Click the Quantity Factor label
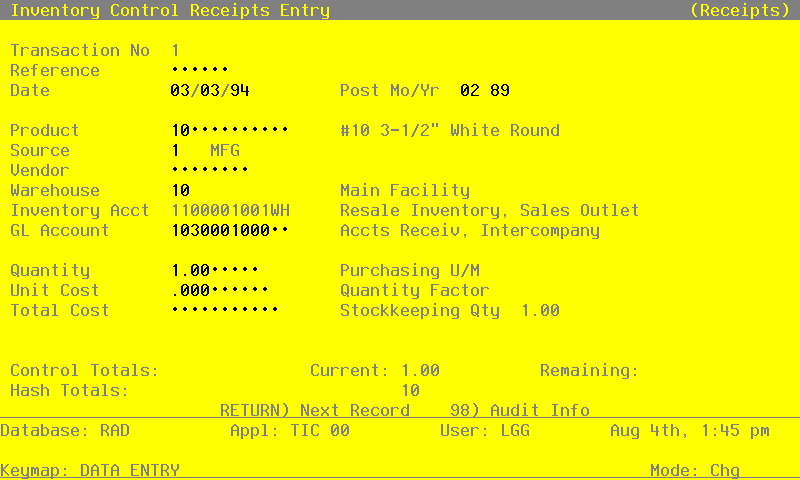 [414, 290]
